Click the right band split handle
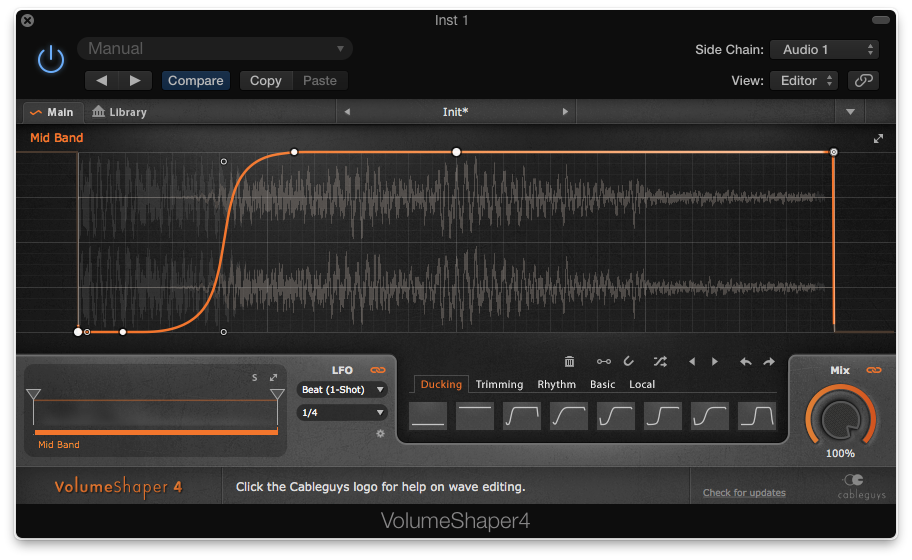This screenshot has width=912, height=560. pos(277,395)
